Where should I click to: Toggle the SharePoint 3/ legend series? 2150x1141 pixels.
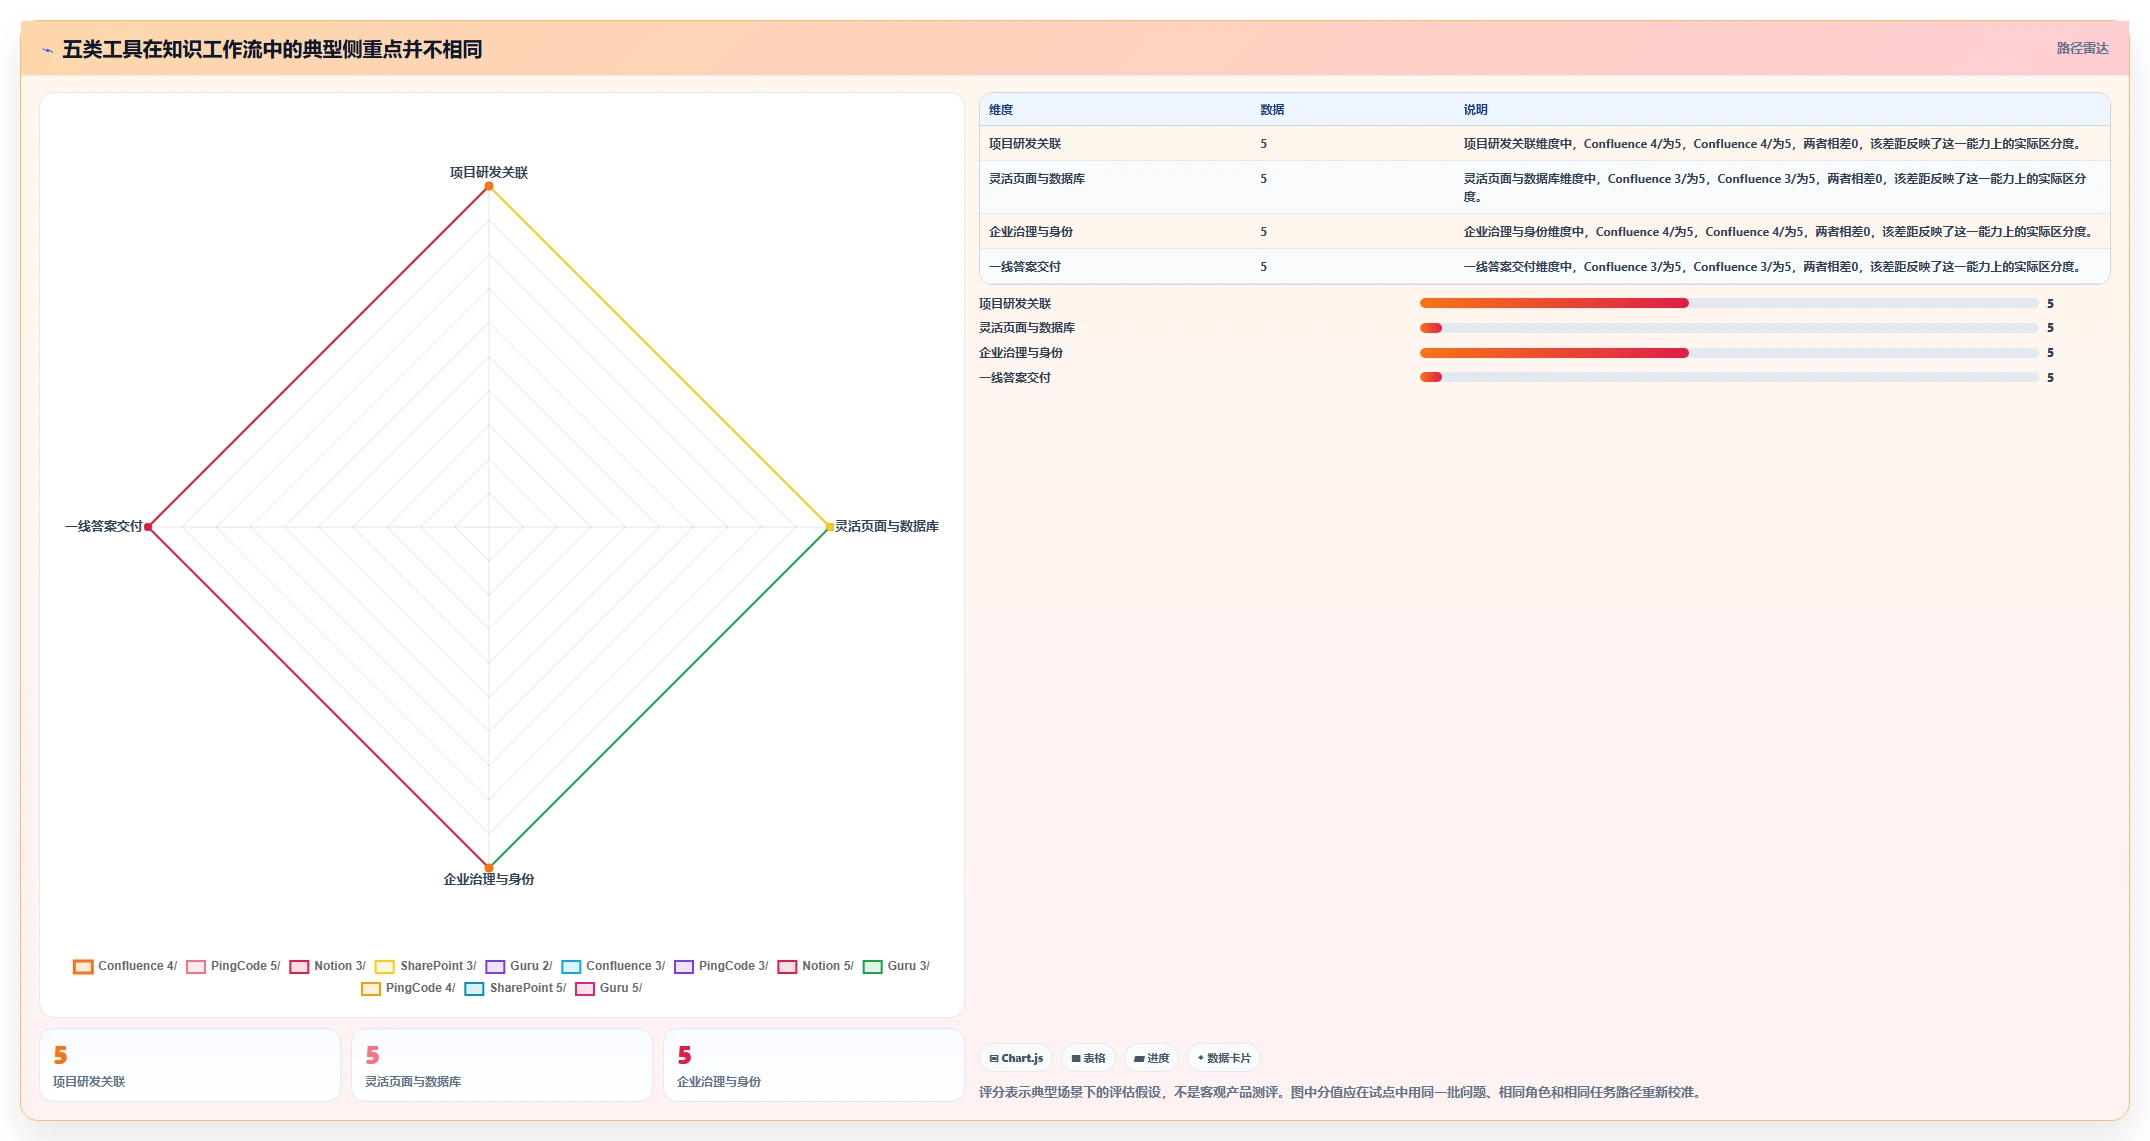(425, 966)
